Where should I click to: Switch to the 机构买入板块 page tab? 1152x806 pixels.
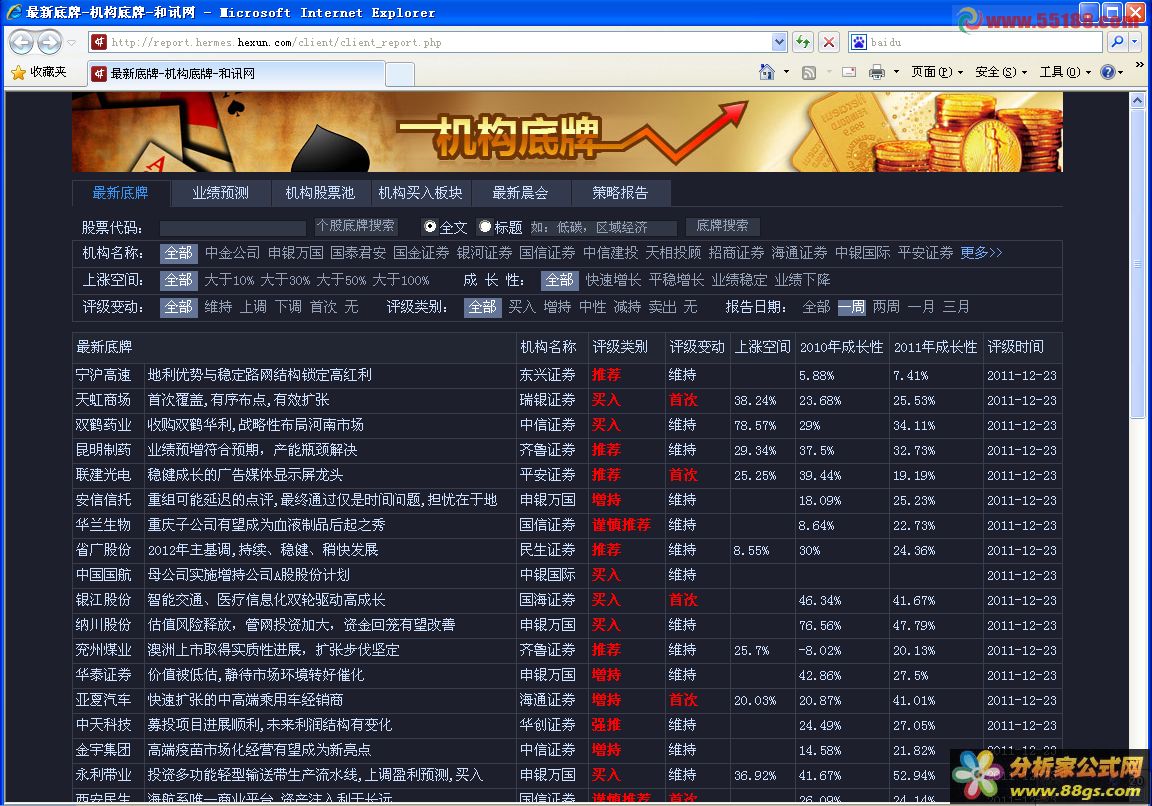pyautogui.click(x=420, y=193)
